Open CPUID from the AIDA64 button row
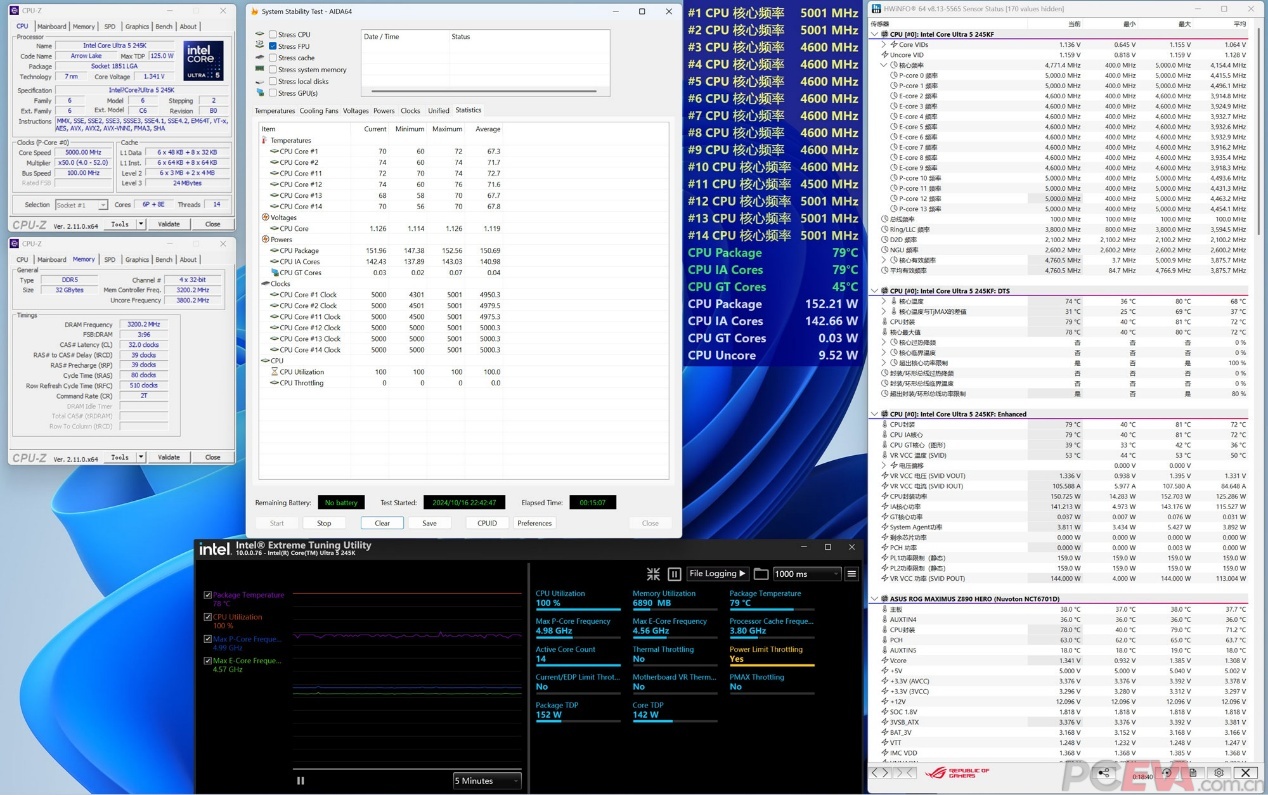 pyautogui.click(x=487, y=523)
